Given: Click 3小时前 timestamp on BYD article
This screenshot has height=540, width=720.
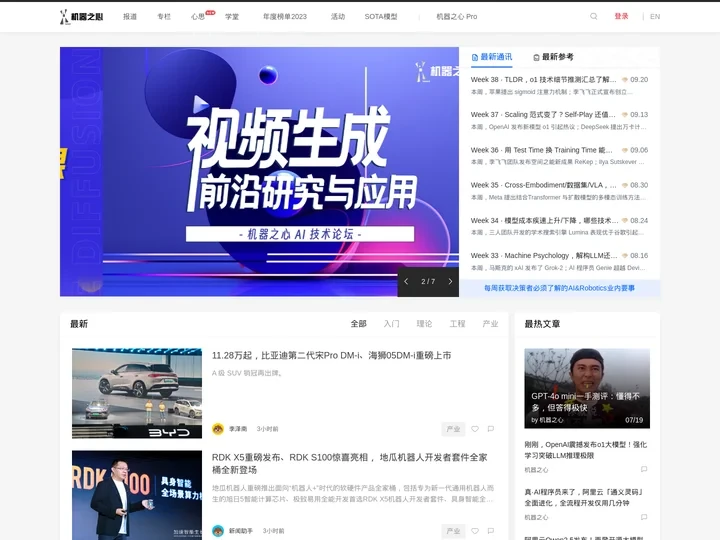Looking at the screenshot, I should point(267,429).
